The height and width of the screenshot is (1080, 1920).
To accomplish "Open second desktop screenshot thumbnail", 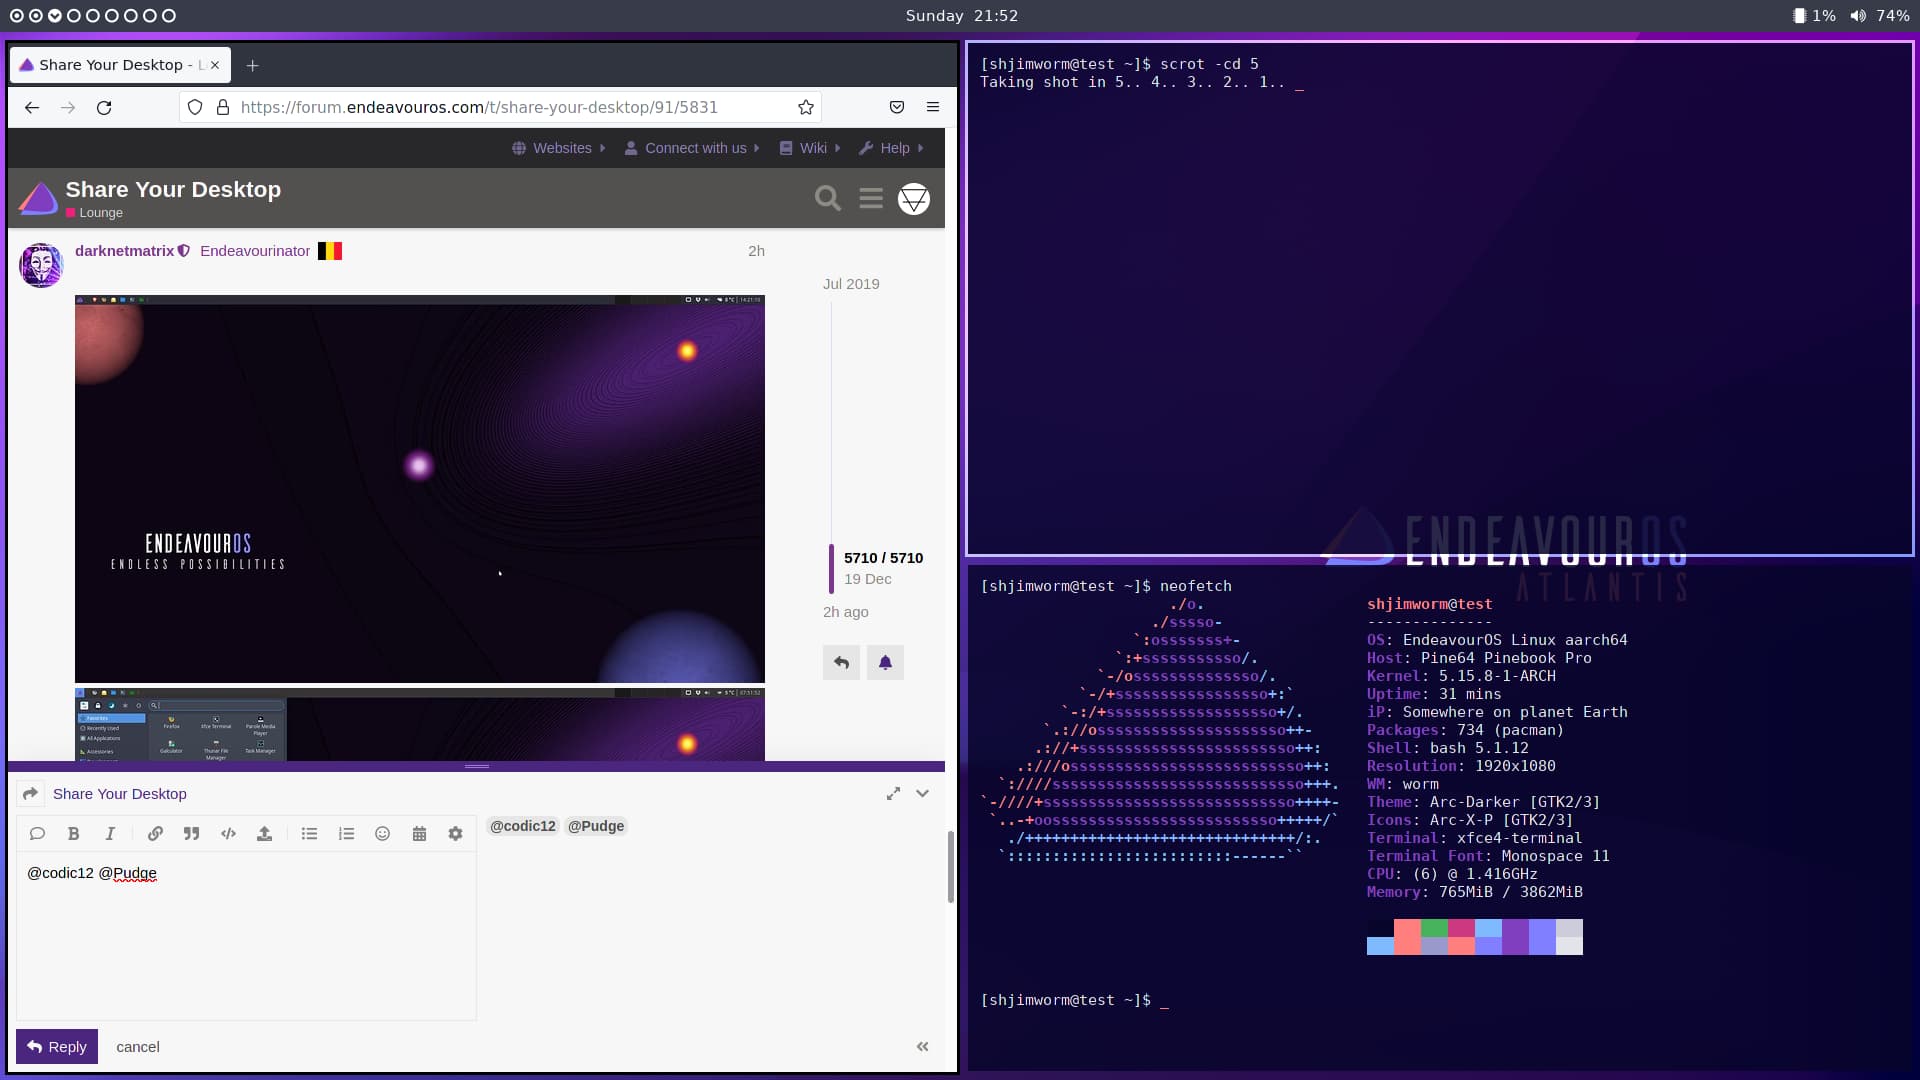I will [420, 724].
